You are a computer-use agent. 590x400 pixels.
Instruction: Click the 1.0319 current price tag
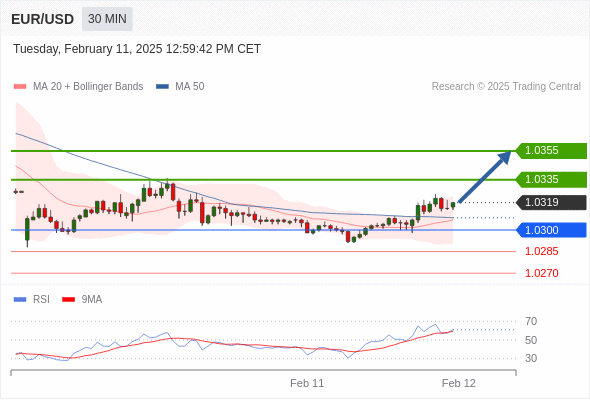point(551,202)
